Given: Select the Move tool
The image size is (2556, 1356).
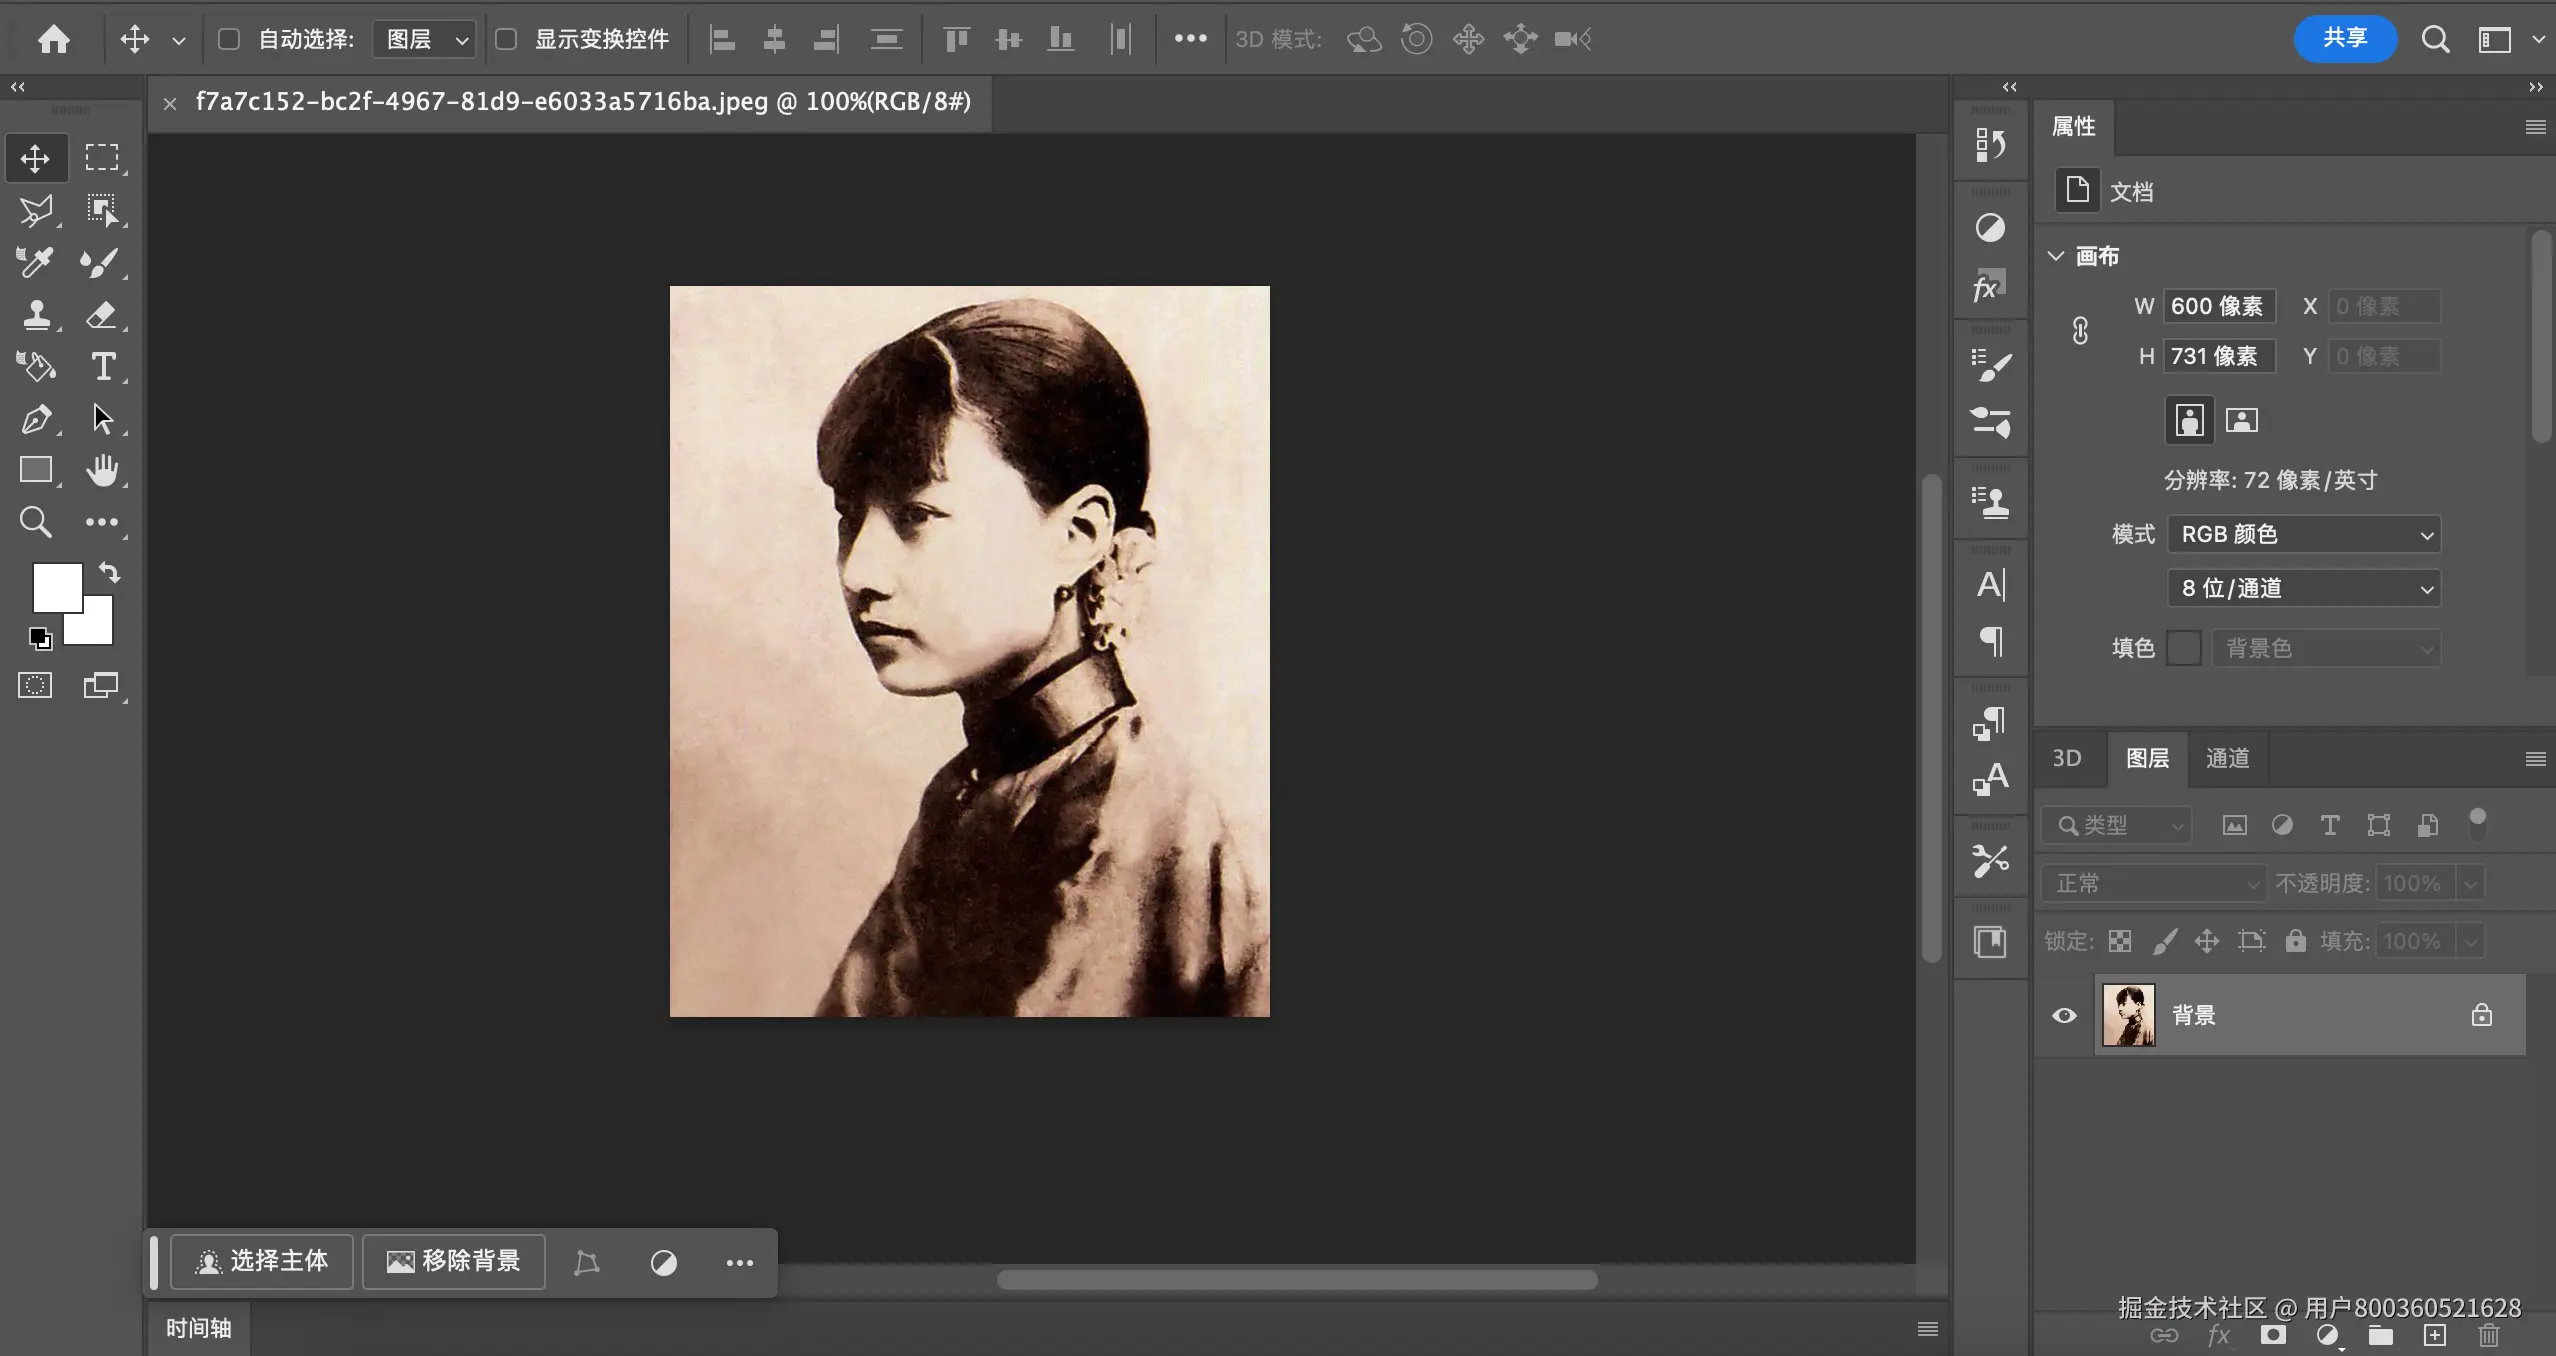Looking at the screenshot, I should [36, 157].
